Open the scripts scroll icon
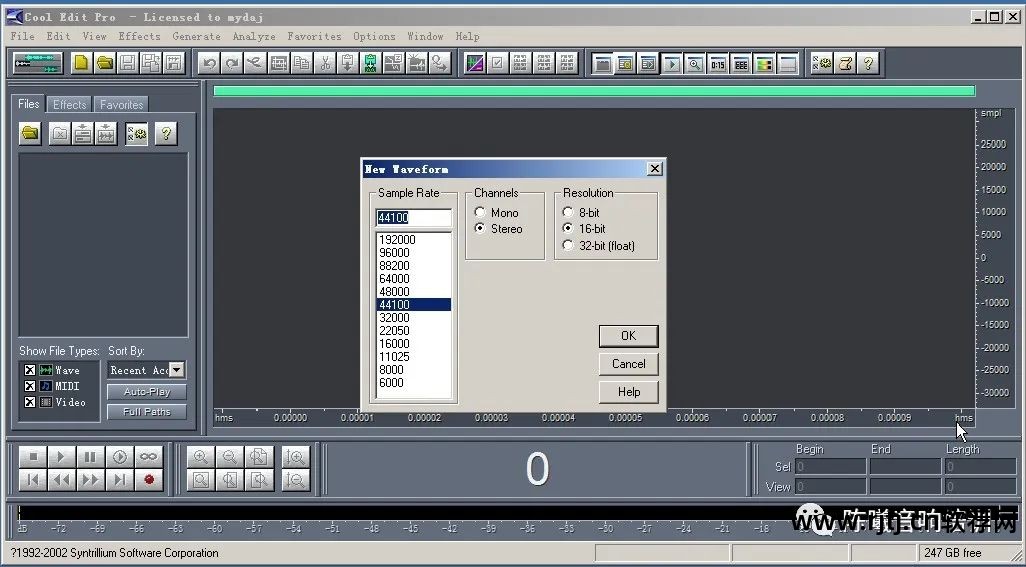Image resolution: width=1026 pixels, height=567 pixels. point(845,63)
